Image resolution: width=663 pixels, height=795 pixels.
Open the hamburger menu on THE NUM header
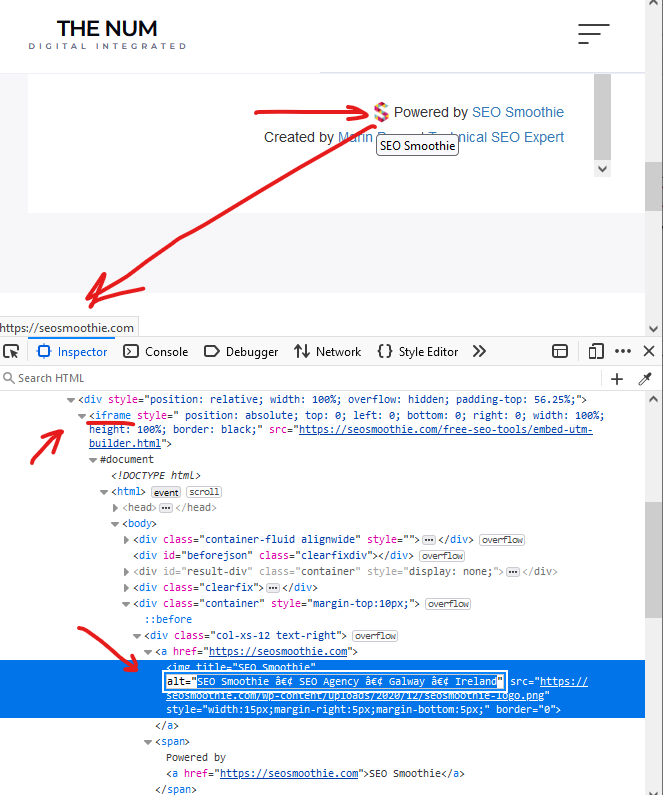[594, 34]
